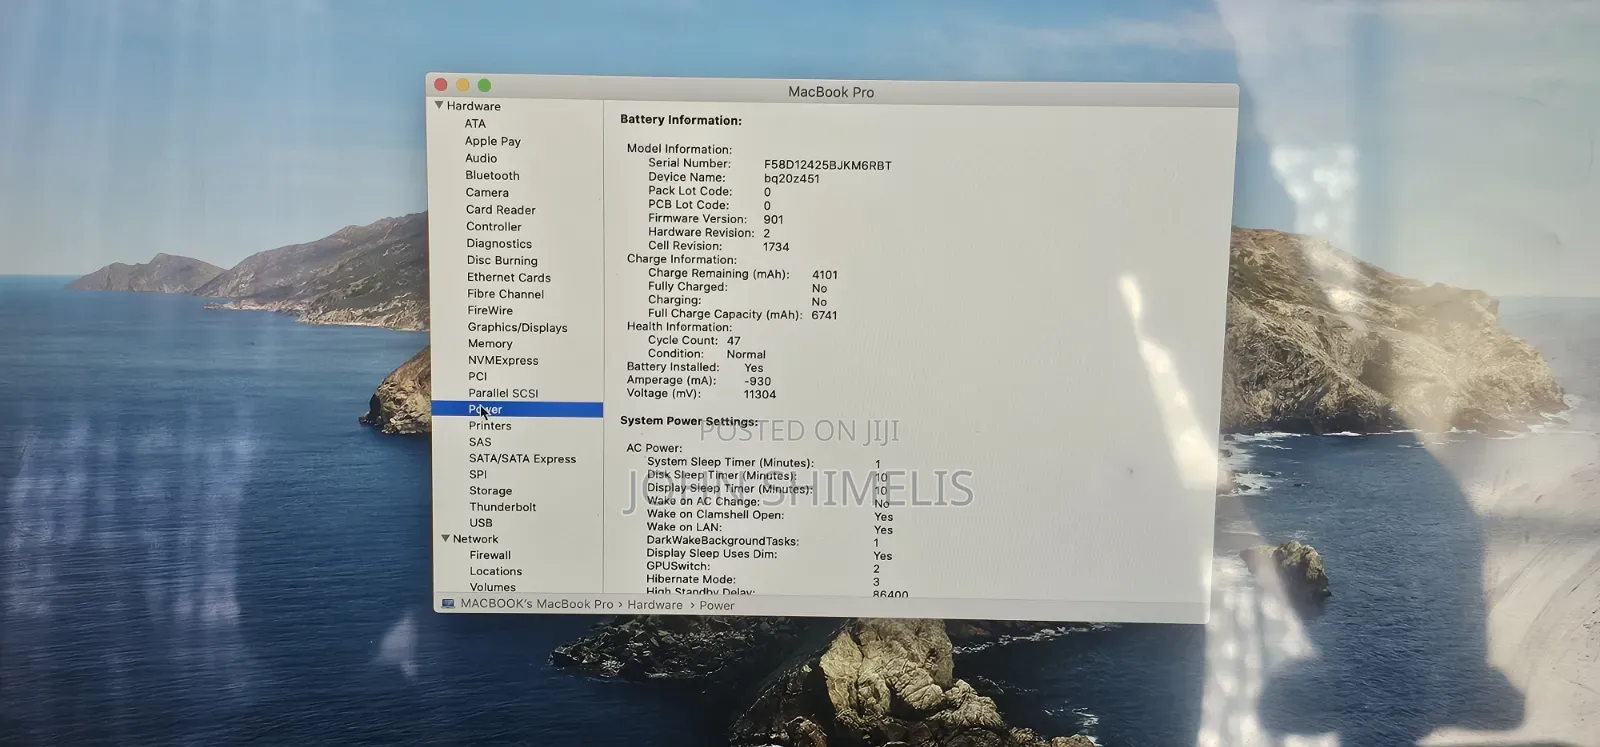The height and width of the screenshot is (747, 1600).
Task: Open Disc Burning entry
Action: [x=502, y=261]
